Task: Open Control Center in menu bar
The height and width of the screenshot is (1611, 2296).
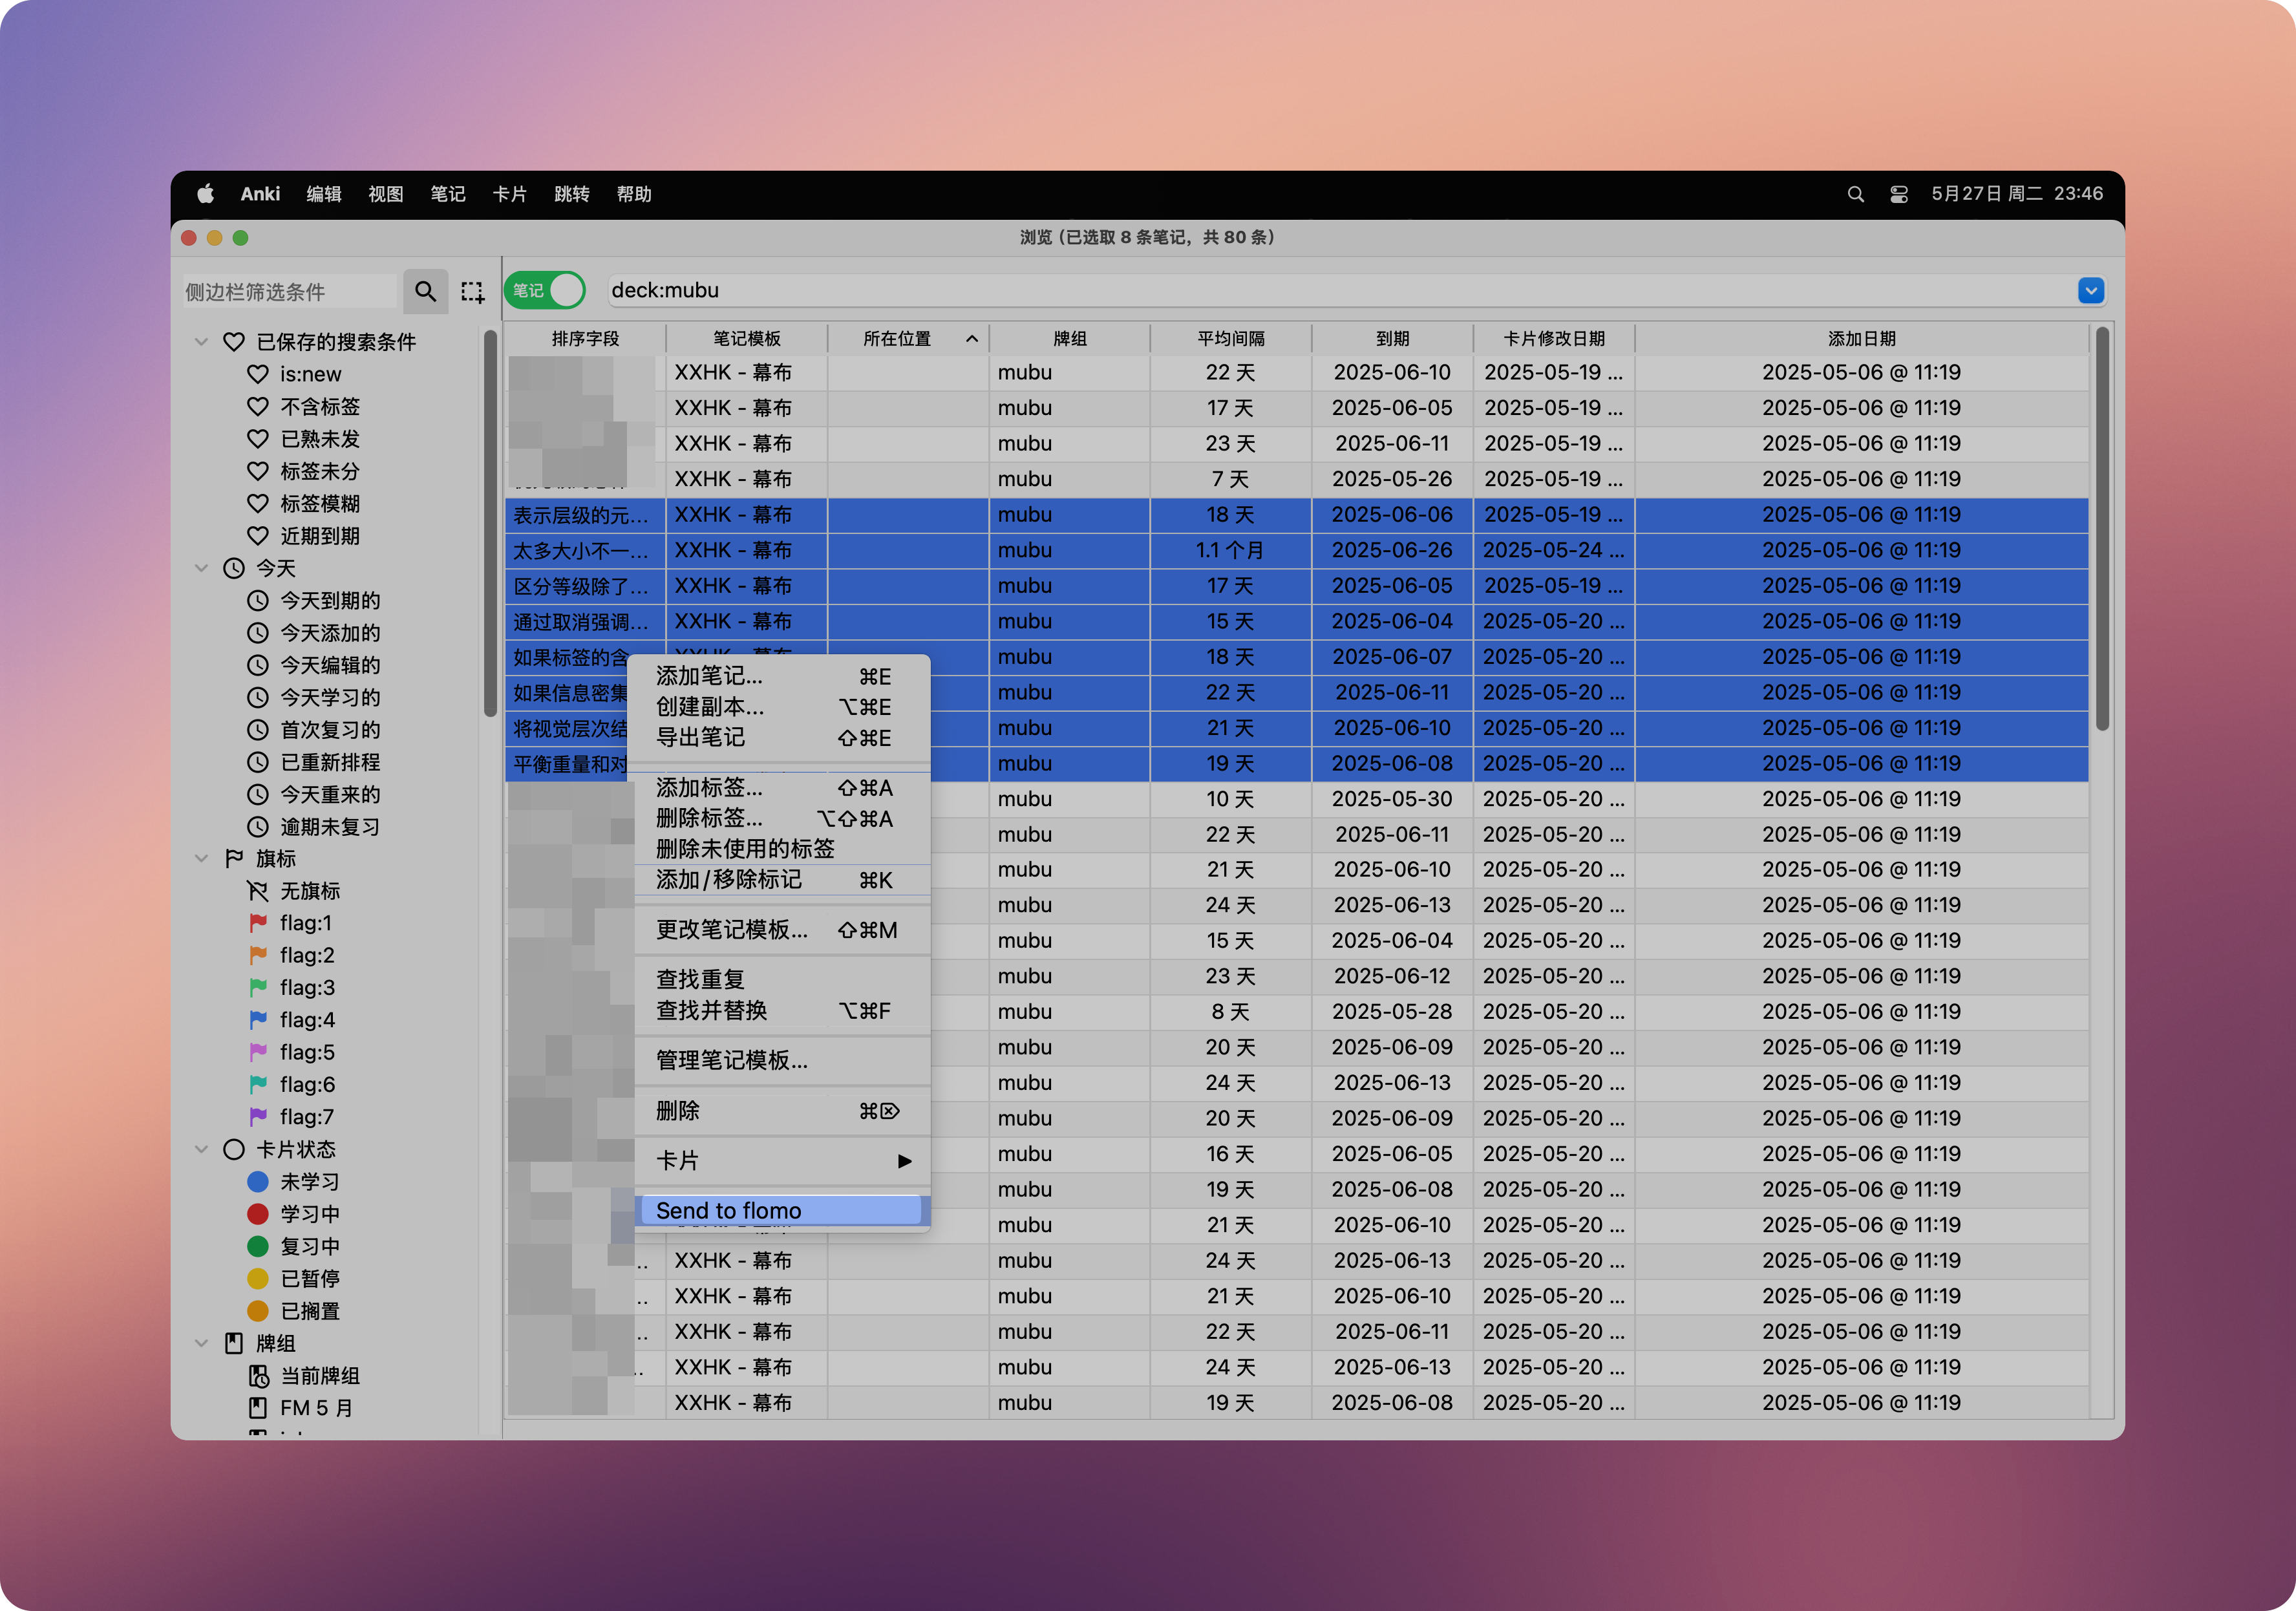Action: click(x=1898, y=194)
